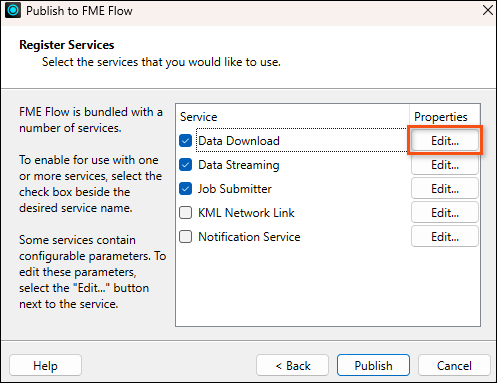Edit properties for Data Download
This screenshot has height=383, width=497.
pyautogui.click(x=445, y=140)
